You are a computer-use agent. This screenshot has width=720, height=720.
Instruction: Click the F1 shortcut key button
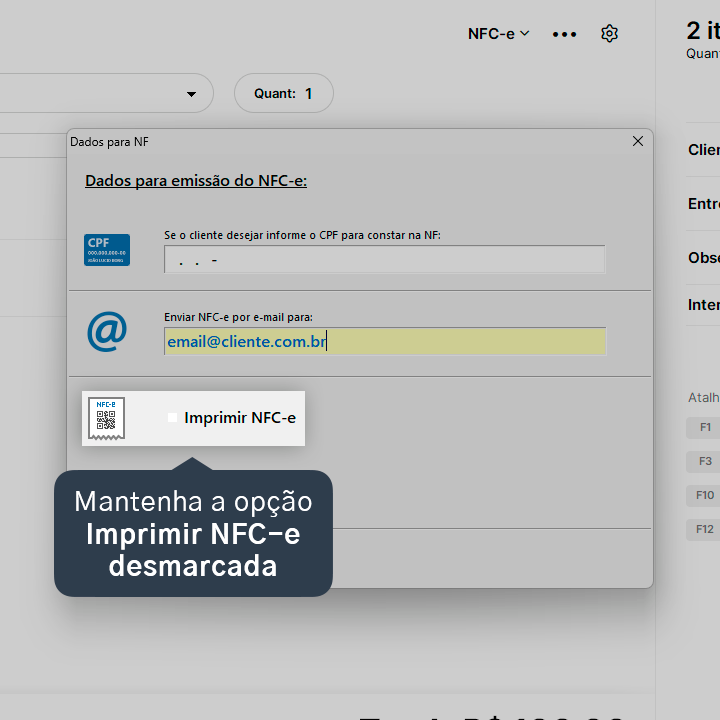pyautogui.click(x=703, y=428)
